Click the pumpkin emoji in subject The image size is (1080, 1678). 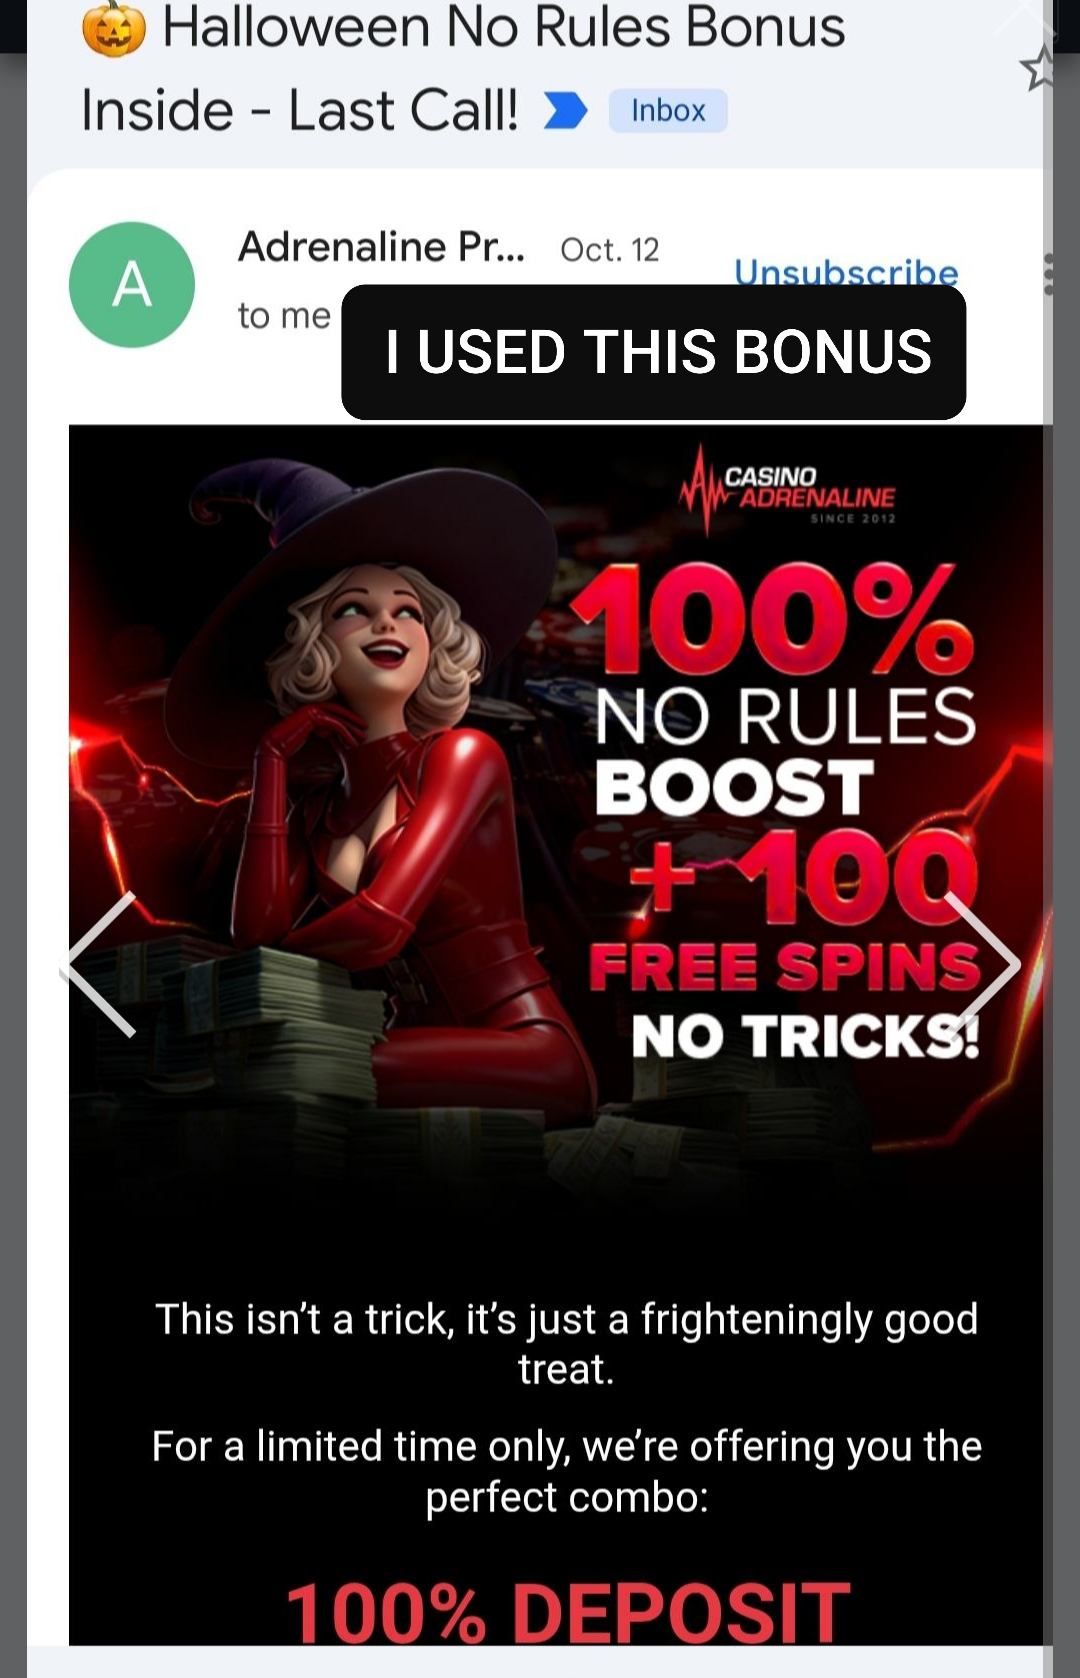[x=113, y=28]
